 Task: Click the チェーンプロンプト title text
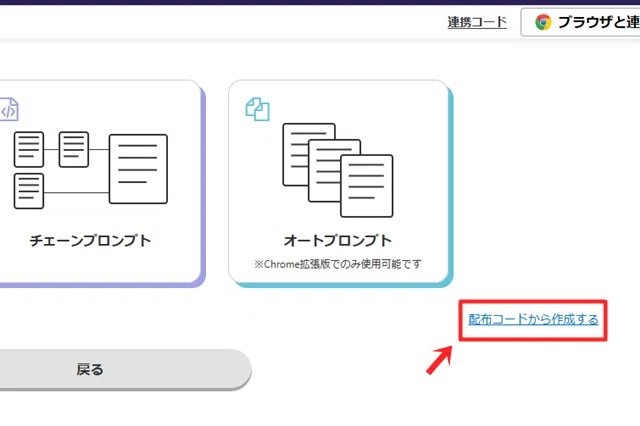(90, 240)
